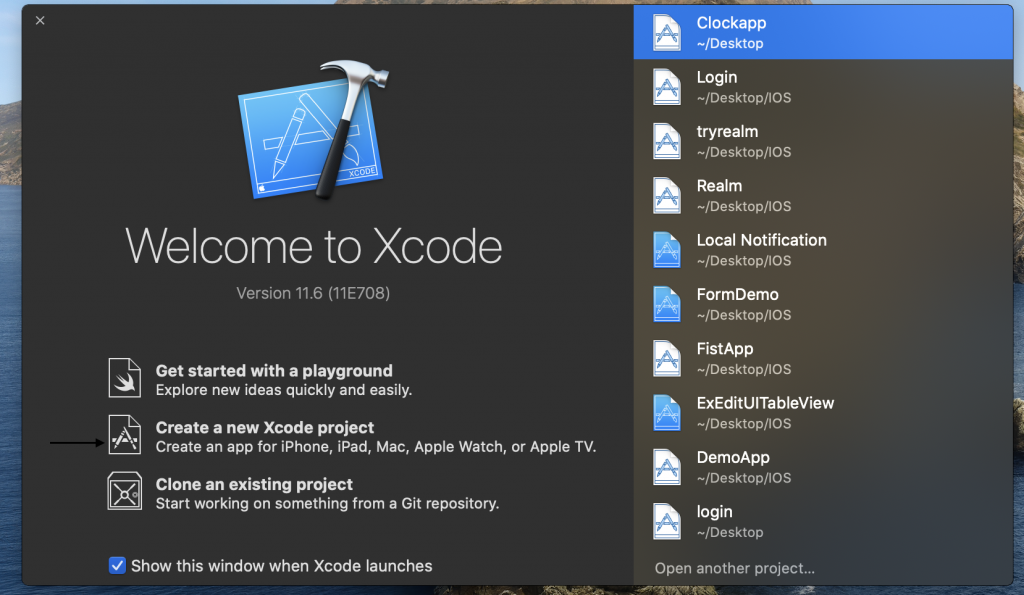The width and height of the screenshot is (1024, 595).
Task: Select the FormDemo recent project name
Action: (x=737, y=295)
